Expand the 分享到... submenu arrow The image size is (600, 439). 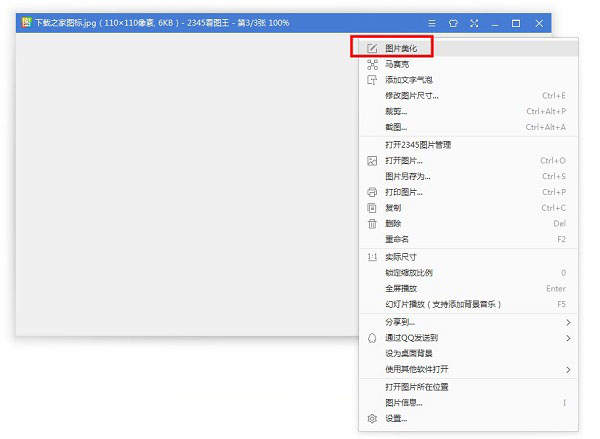coord(568,323)
